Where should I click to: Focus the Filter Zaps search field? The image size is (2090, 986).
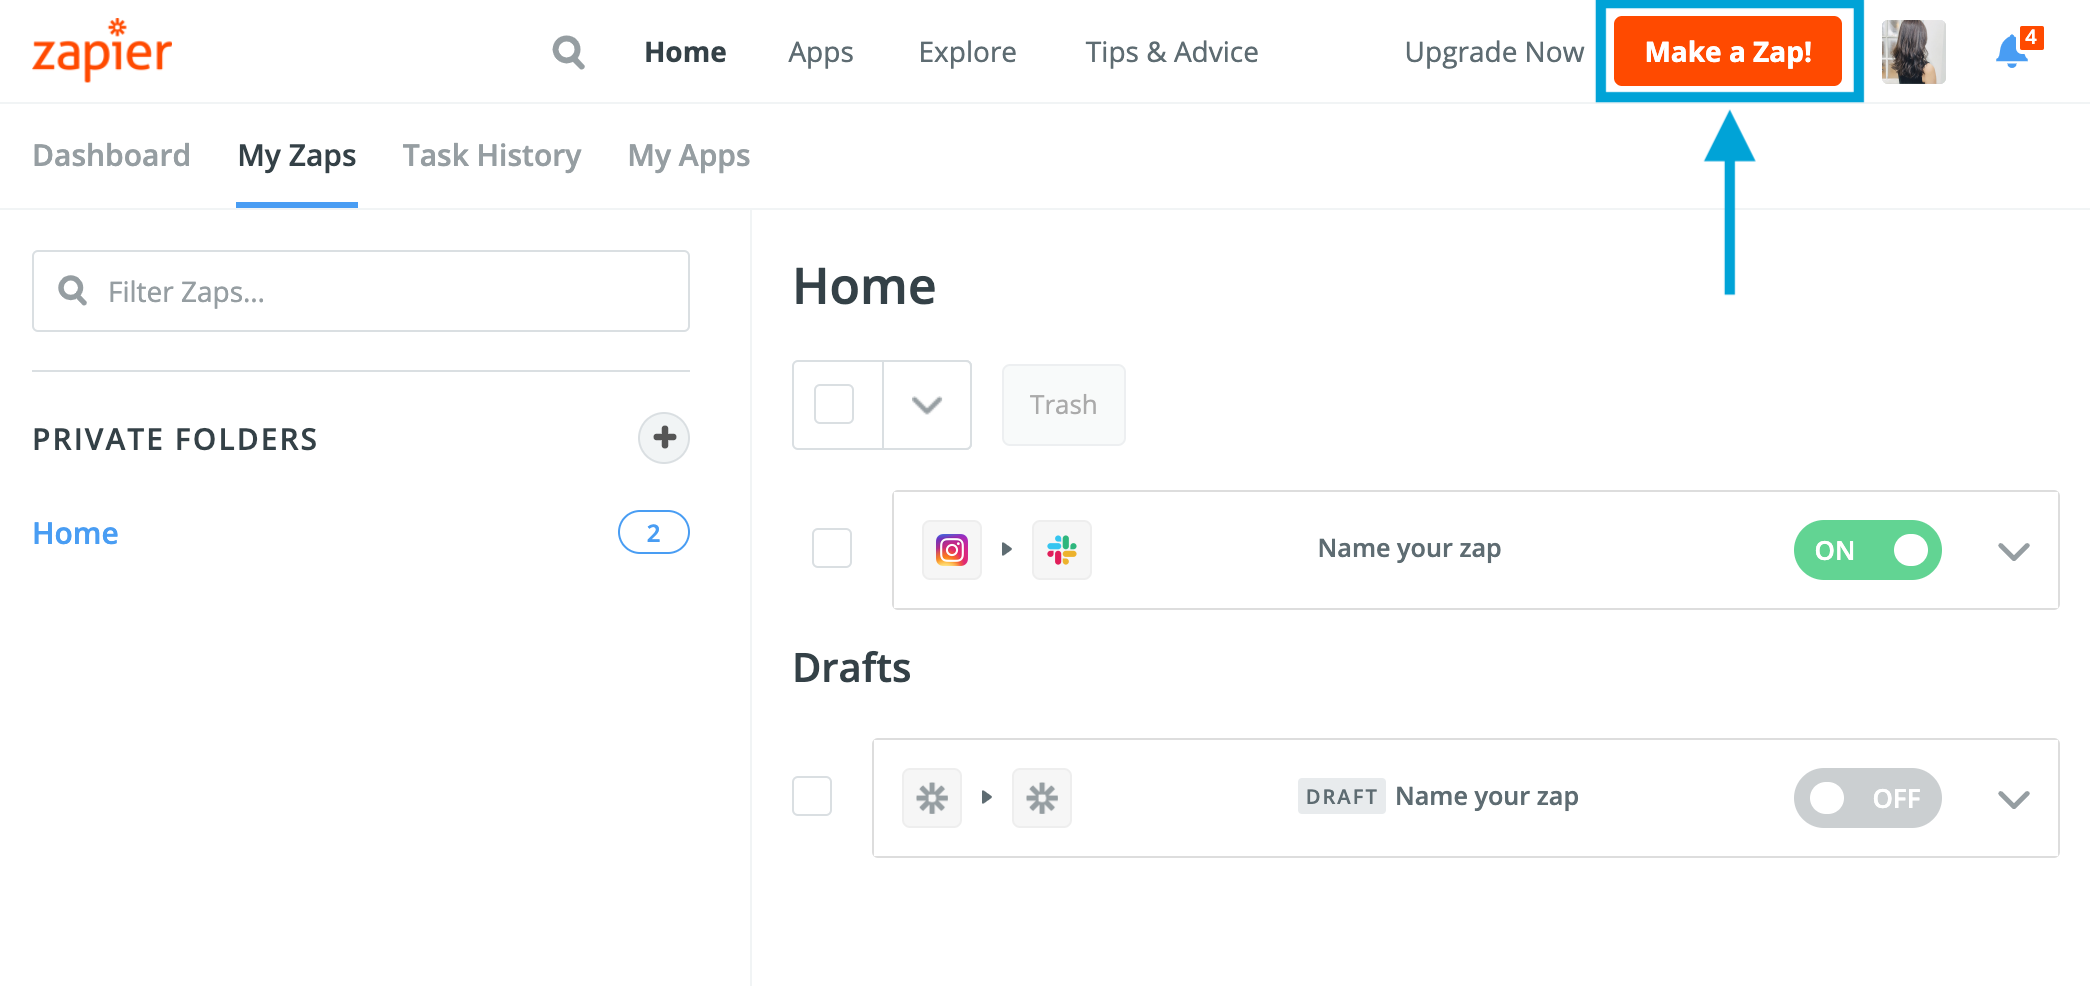pos(380,292)
